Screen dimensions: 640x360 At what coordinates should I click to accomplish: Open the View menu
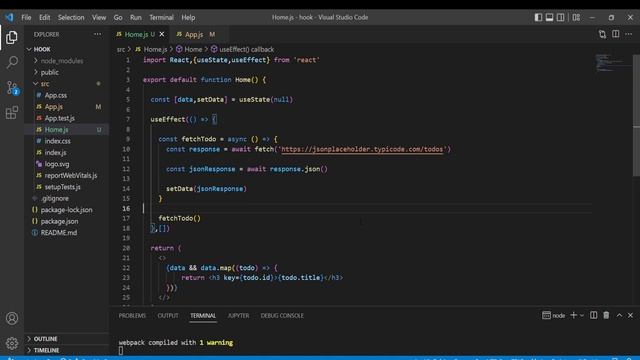[x=99, y=17]
